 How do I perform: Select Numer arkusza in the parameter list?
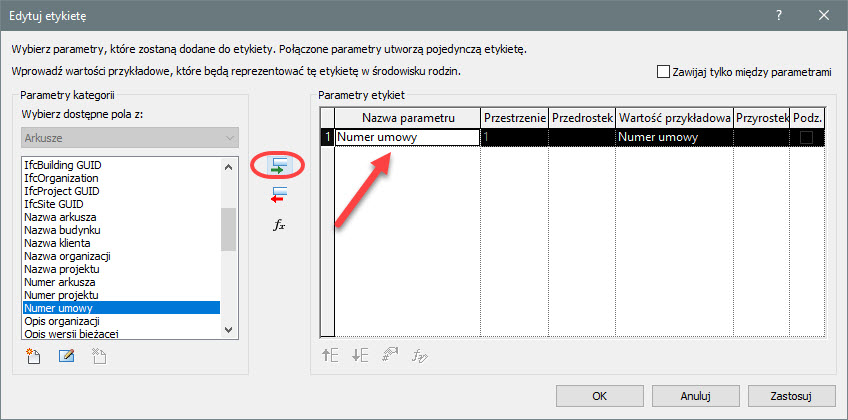62,282
